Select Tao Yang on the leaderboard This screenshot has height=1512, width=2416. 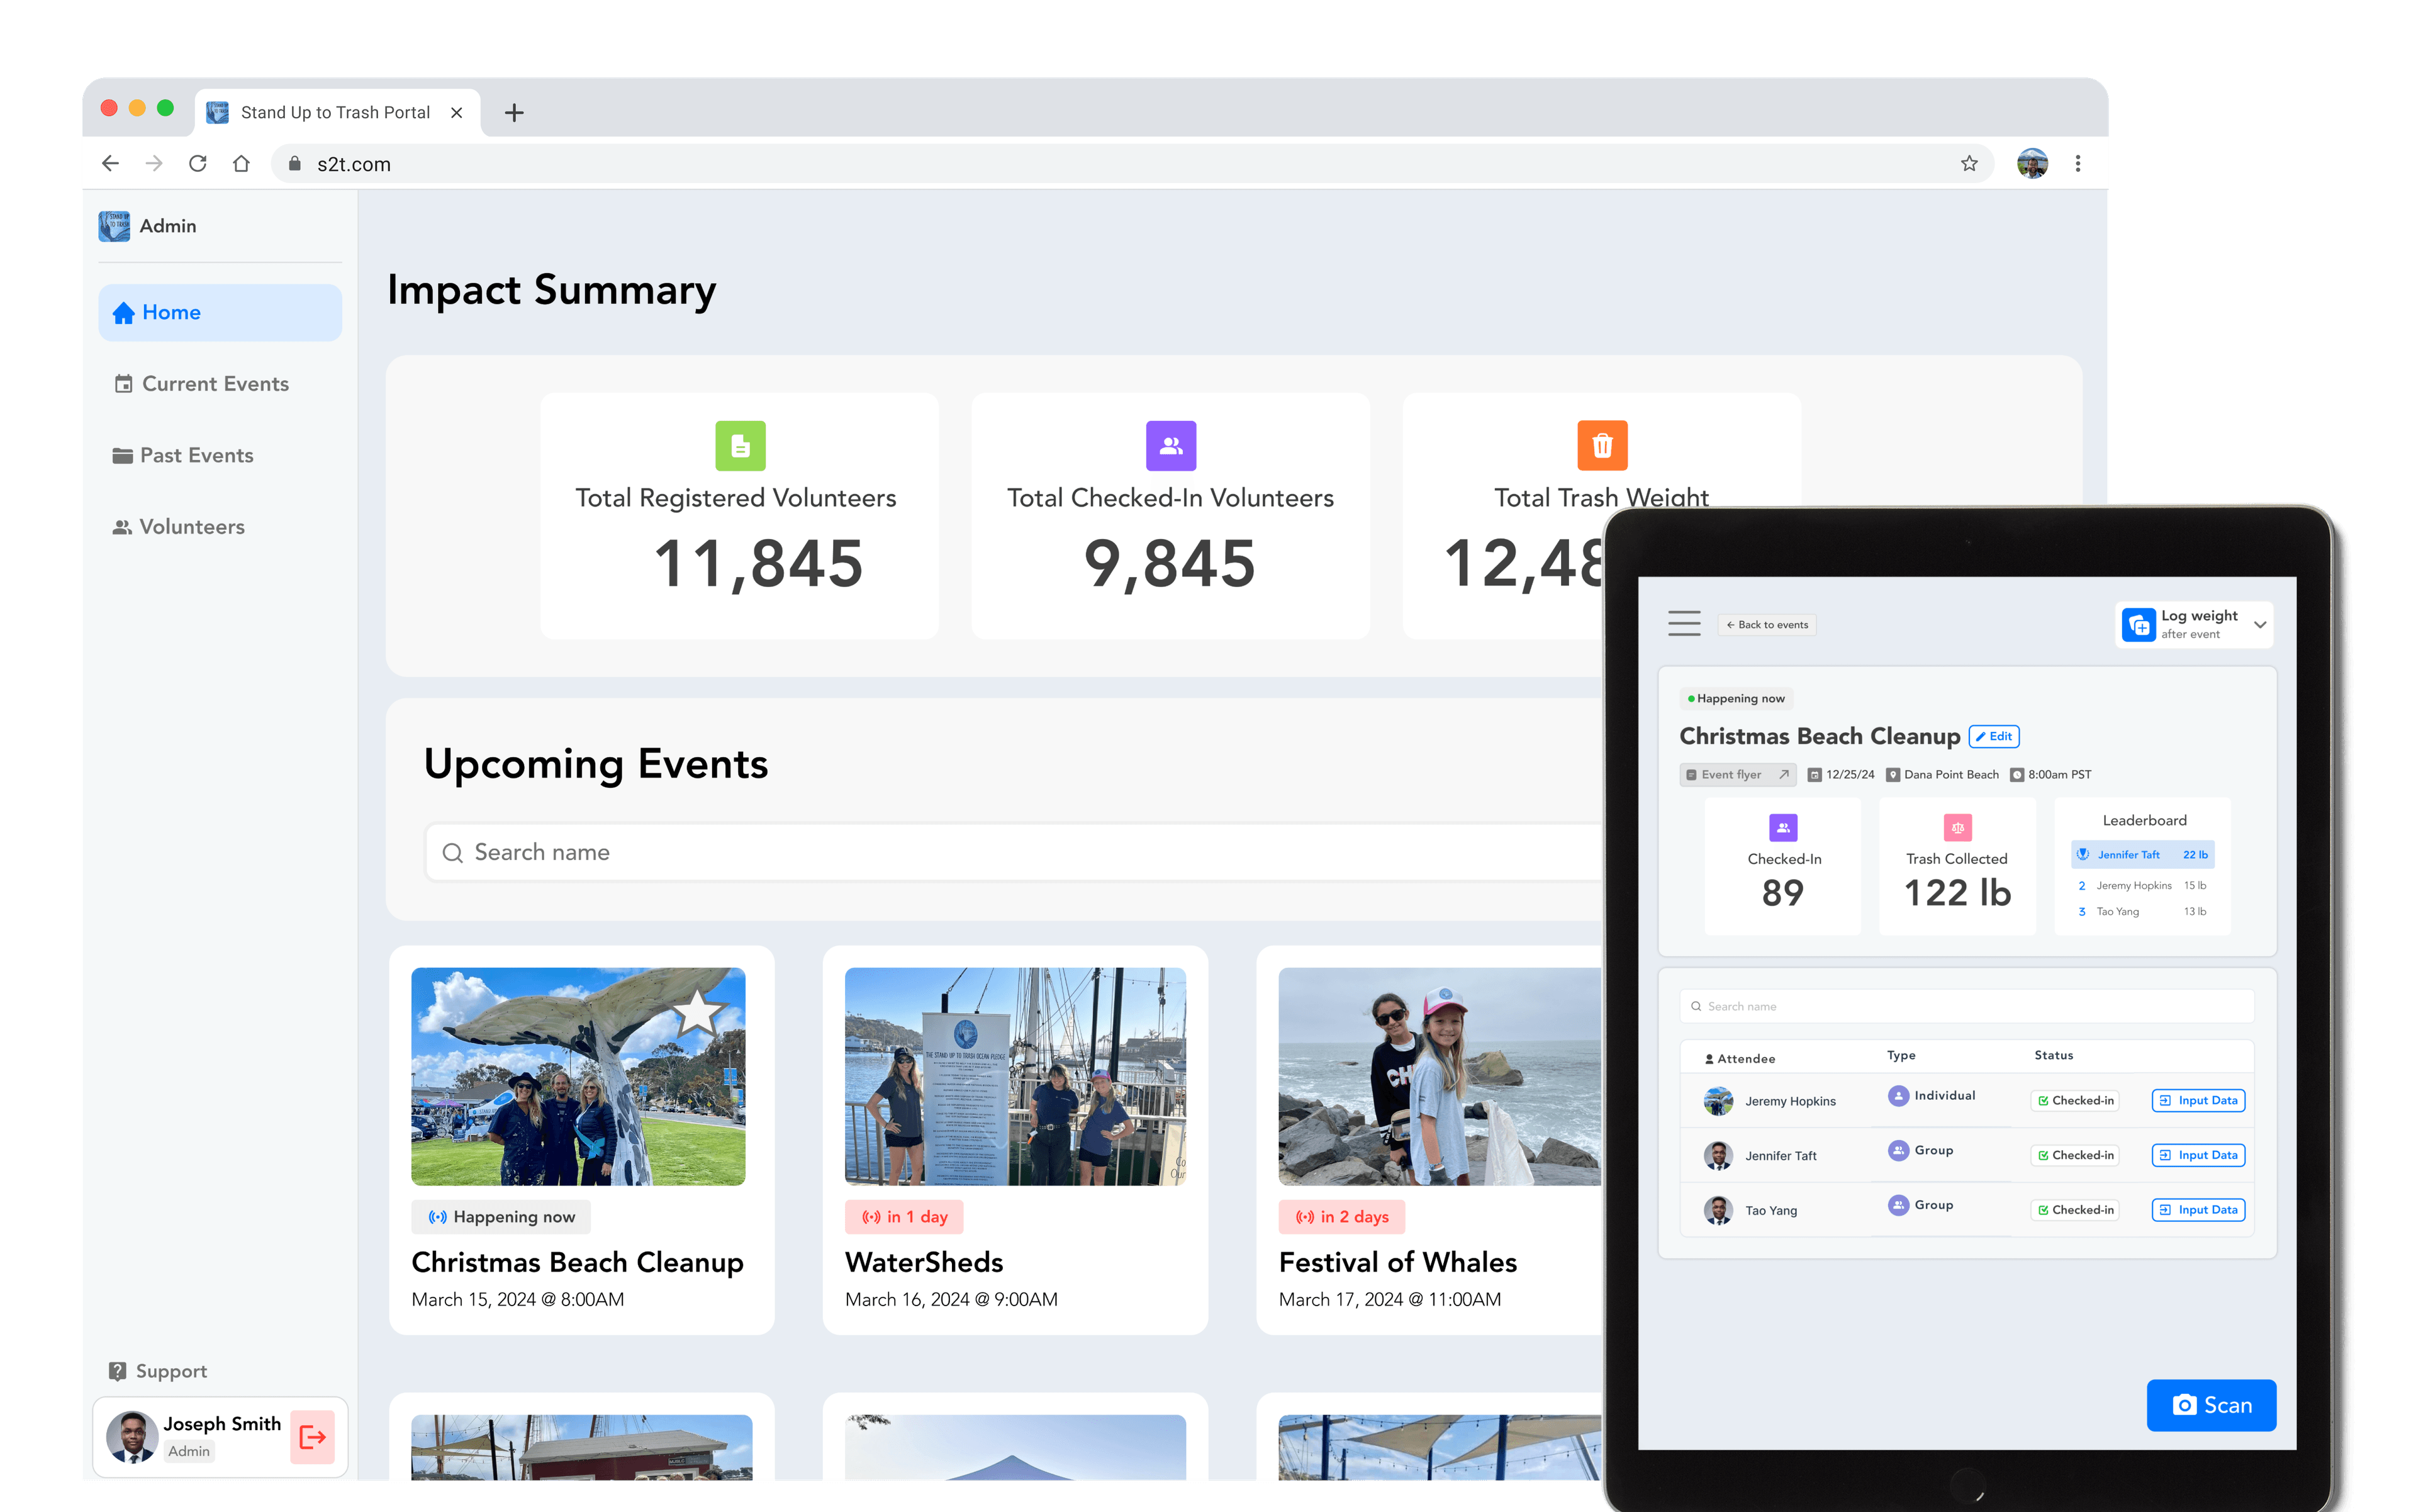(x=2143, y=912)
